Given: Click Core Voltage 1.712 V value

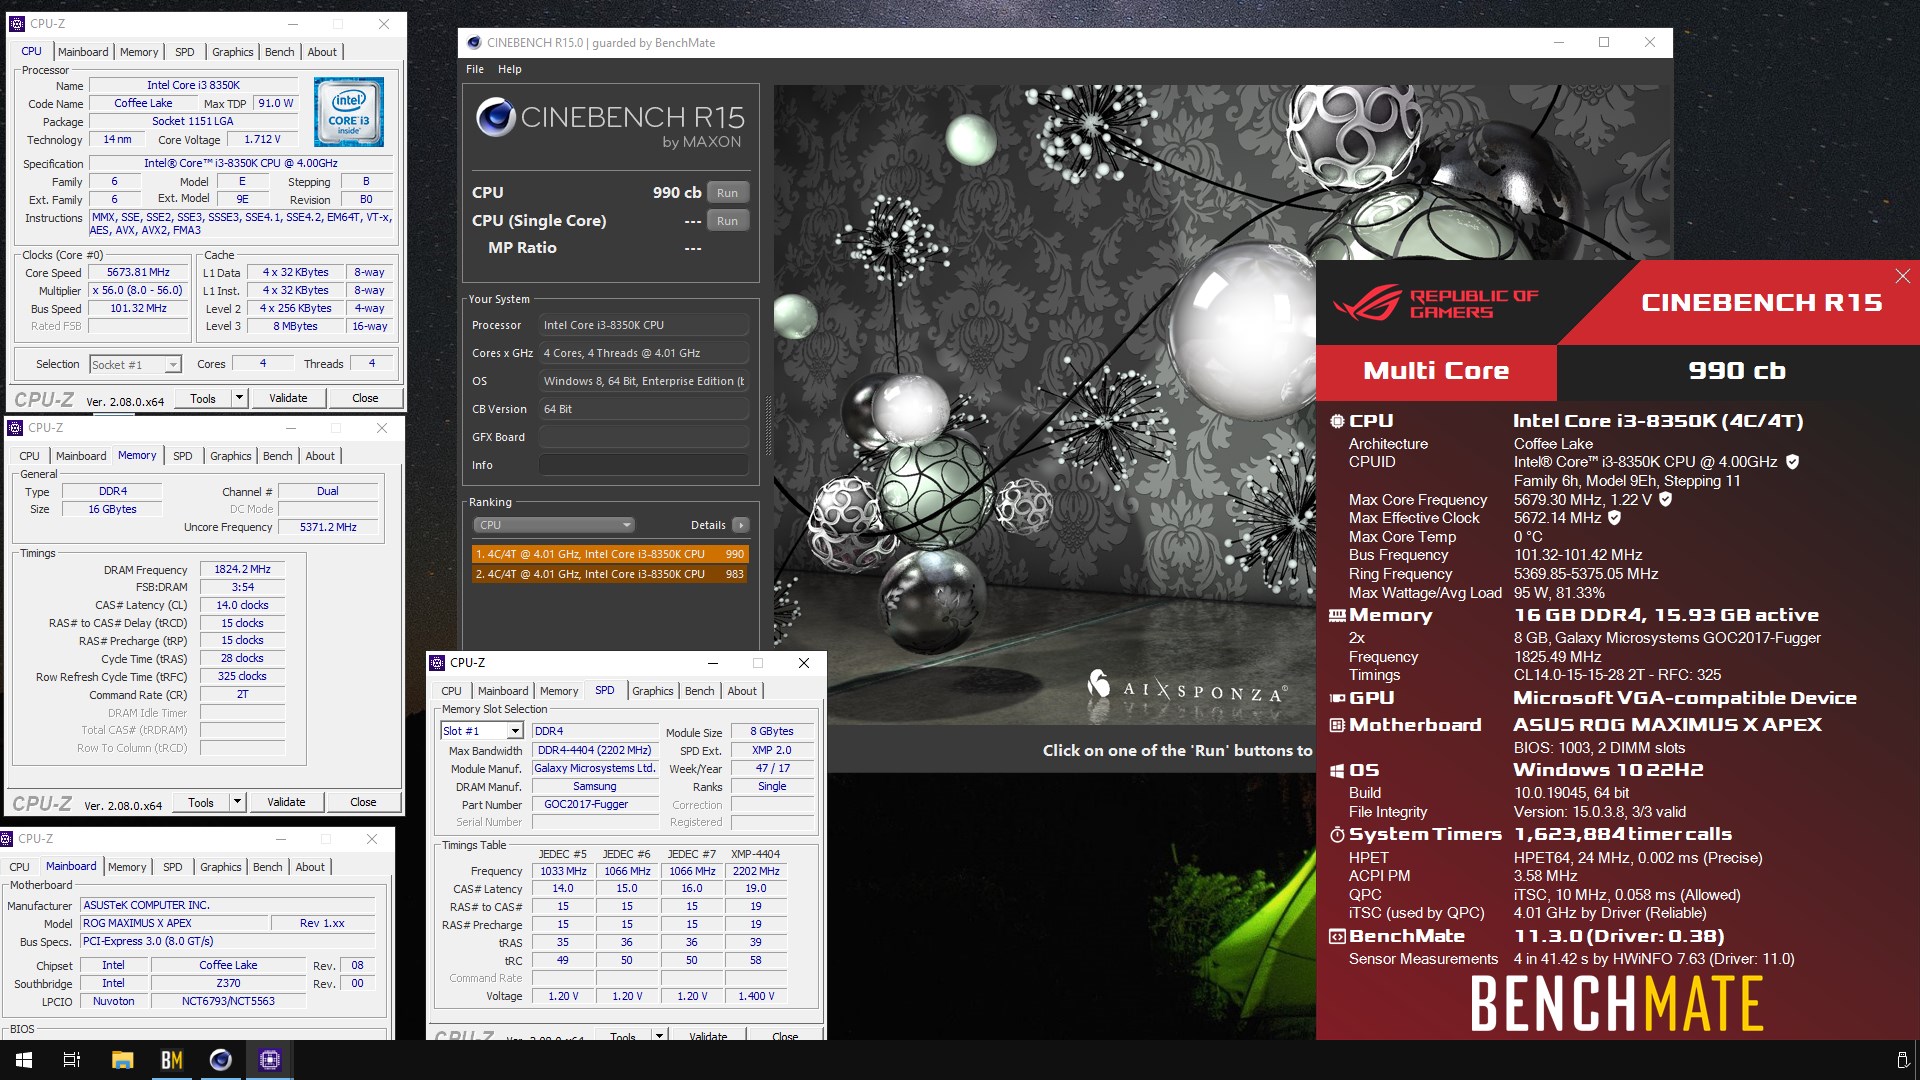Looking at the screenshot, I should pos(262,139).
